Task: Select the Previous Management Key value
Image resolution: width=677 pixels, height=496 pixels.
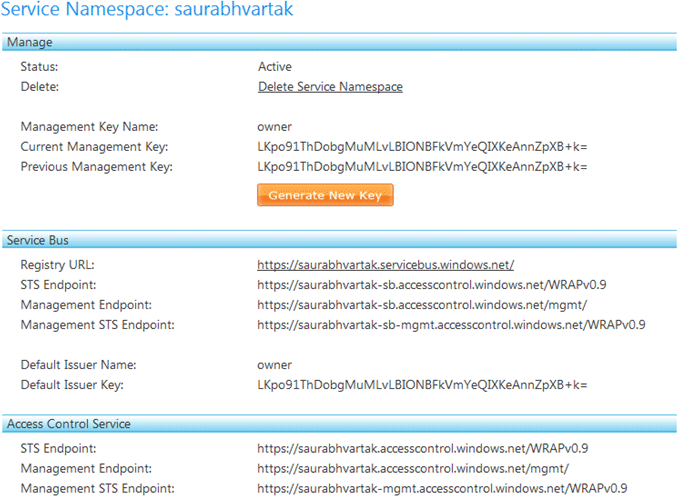Action: (x=422, y=167)
